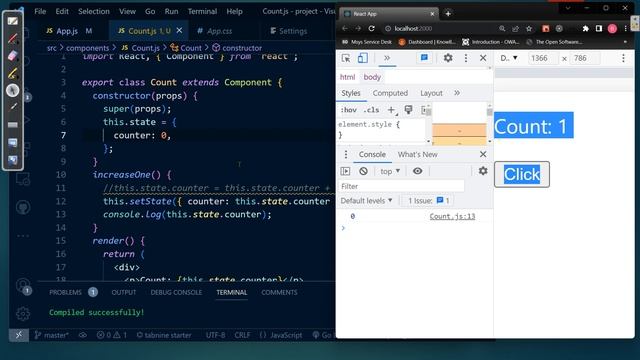Viewport: 640px width, 360px height.
Task: Open Chrome profile avatar
Action: tap(612, 29)
